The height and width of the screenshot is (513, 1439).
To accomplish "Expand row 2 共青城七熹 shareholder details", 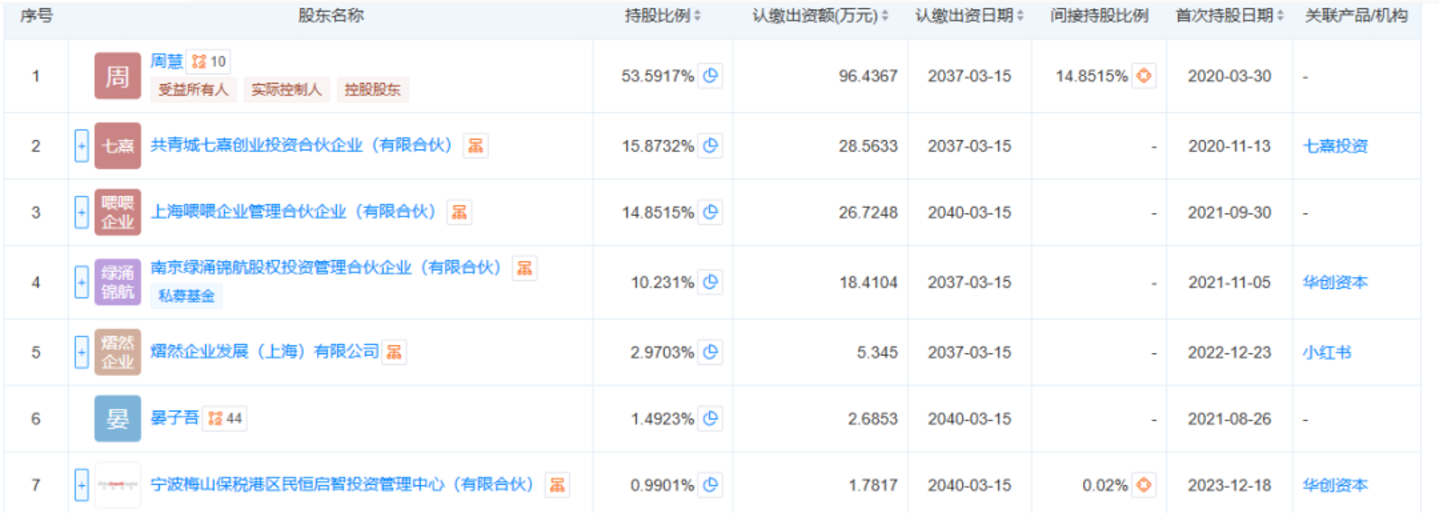I will [82, 146].
